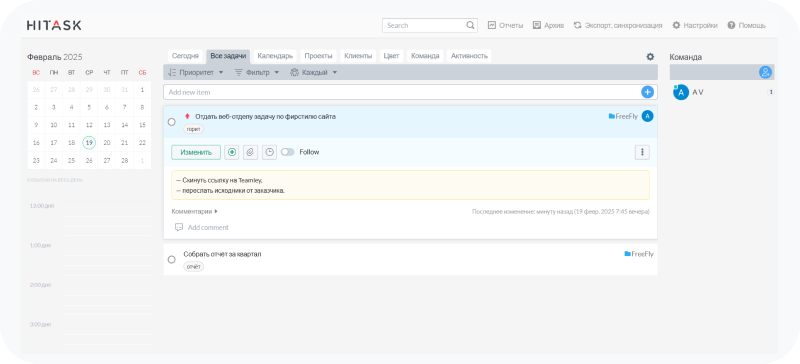Click the 12:00 дня time slot
The width and height of the screenshot is (800, 364).
108,206
